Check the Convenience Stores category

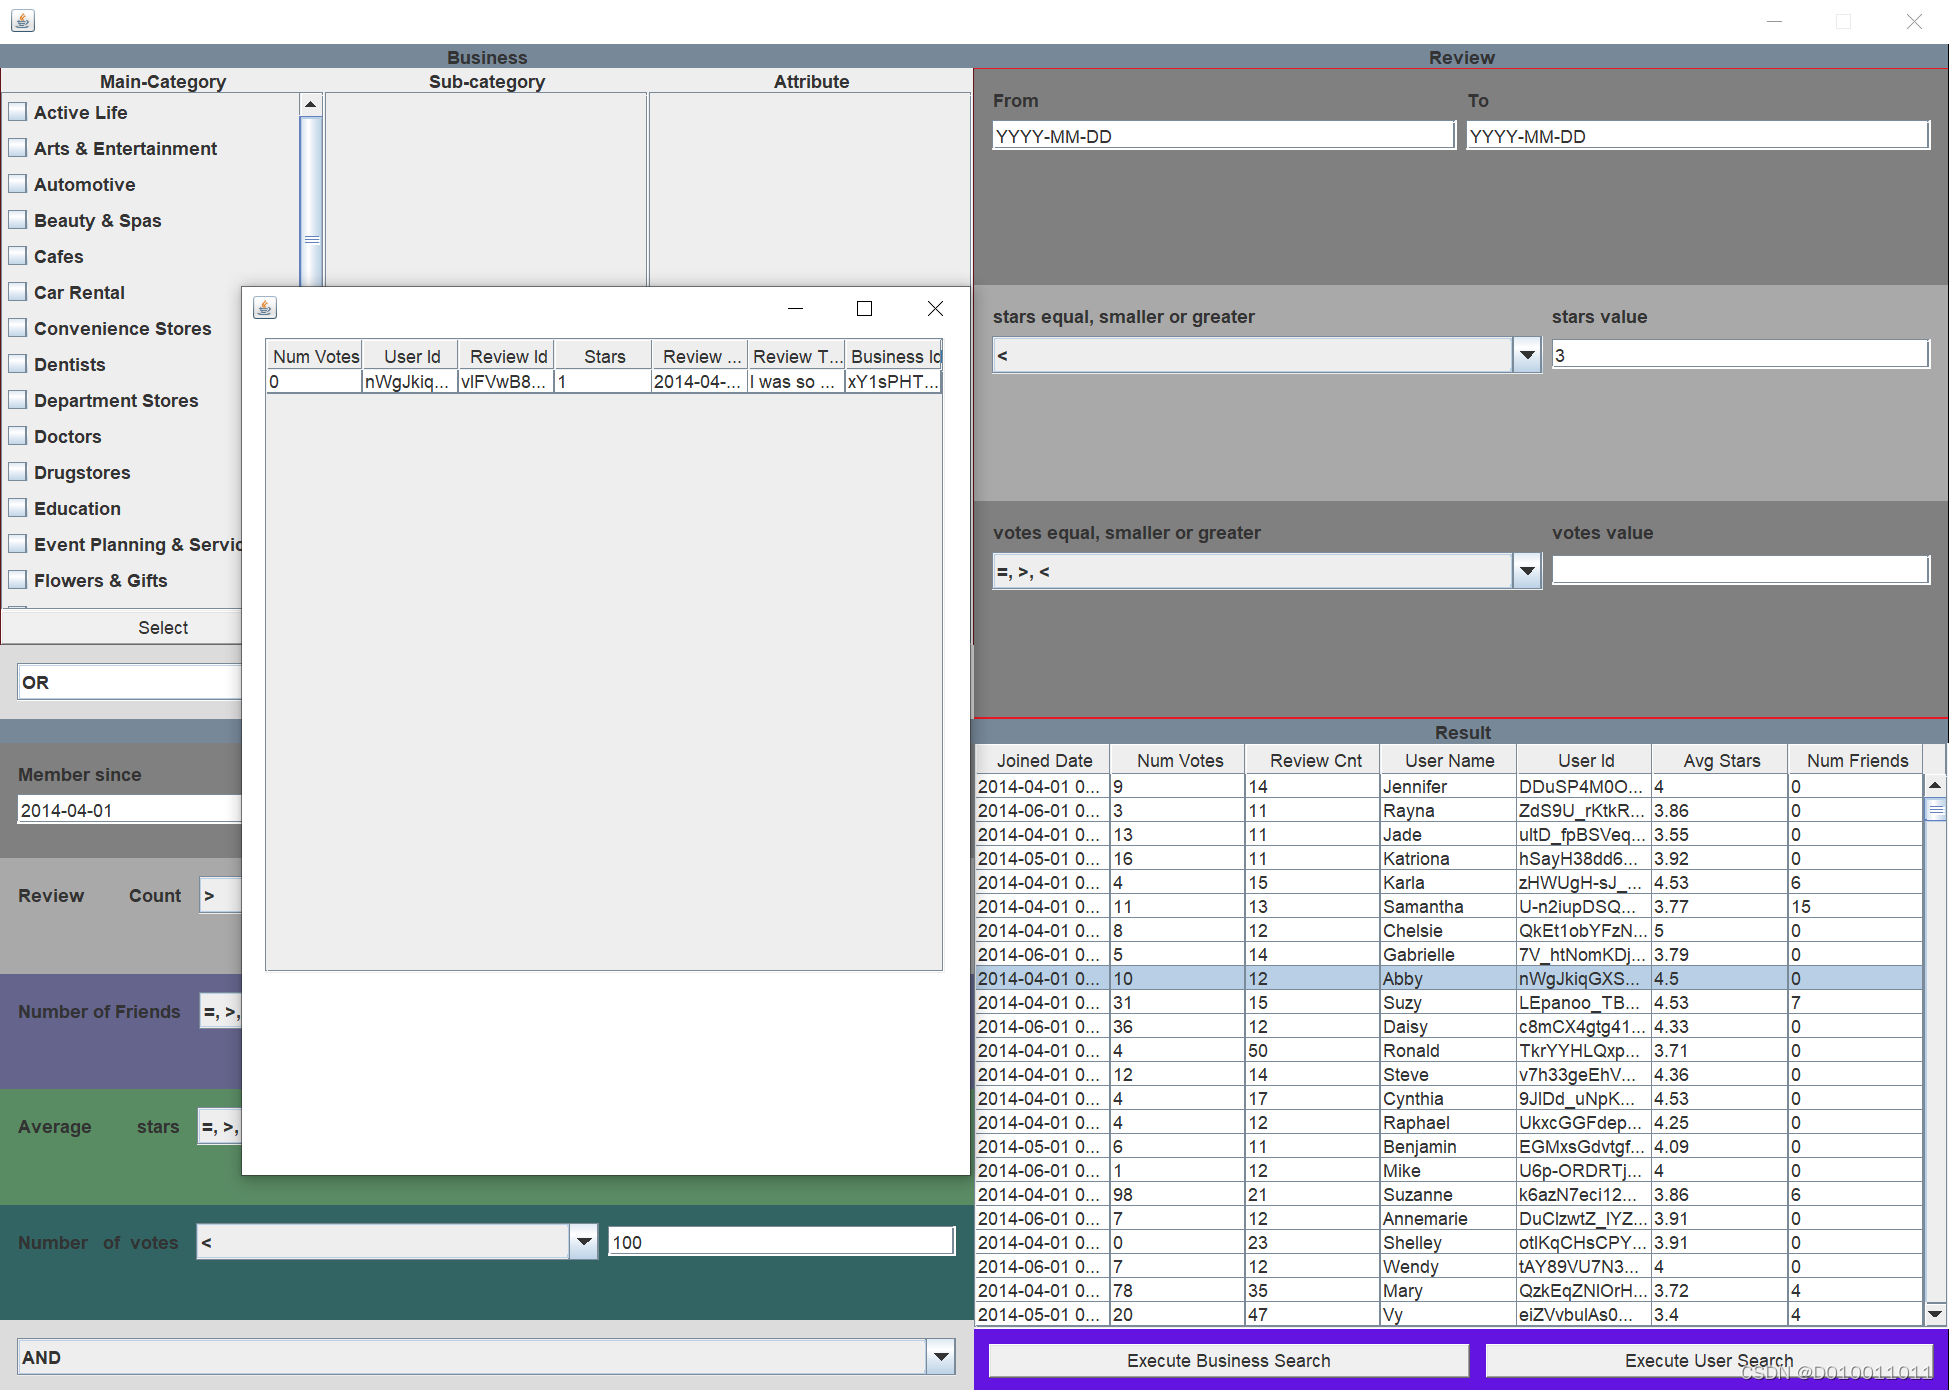tap(17, 328)
